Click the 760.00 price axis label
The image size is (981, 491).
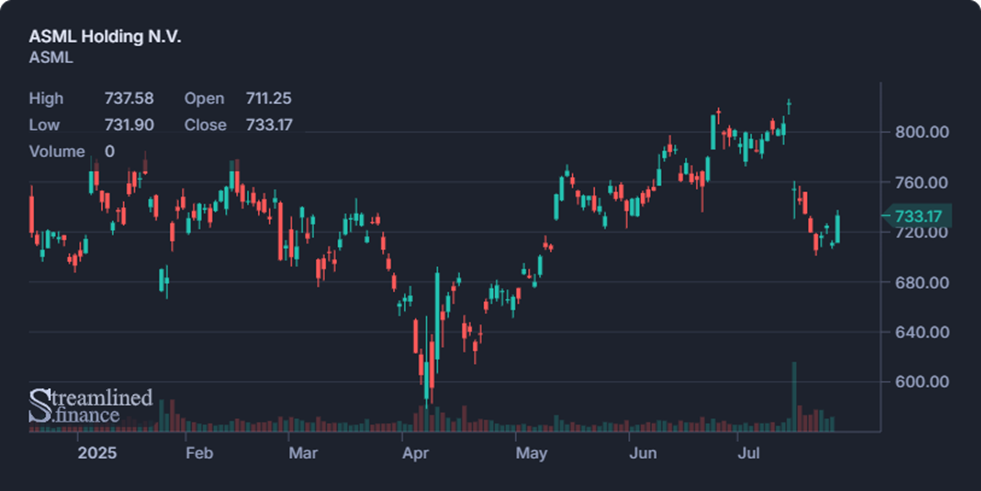pos(922,183)
